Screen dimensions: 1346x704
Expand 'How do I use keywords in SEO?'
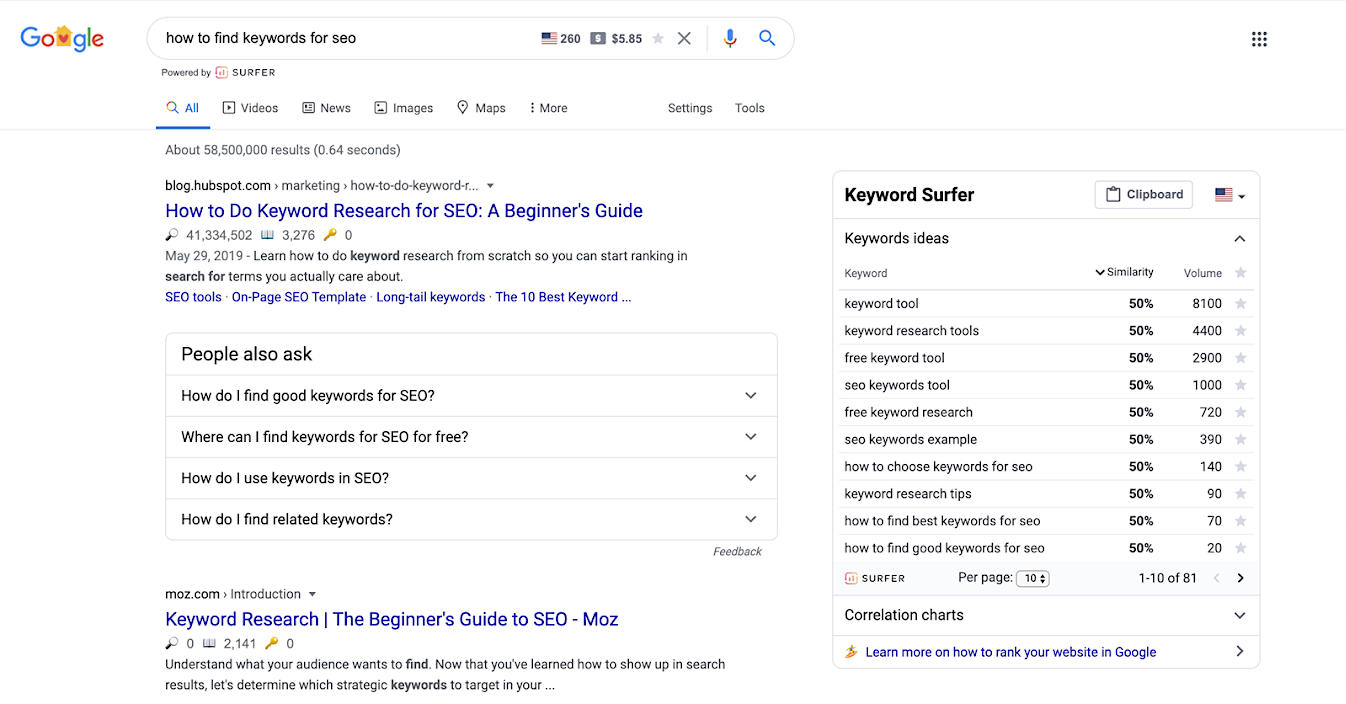pyautogui.click(x=471, y=478)
